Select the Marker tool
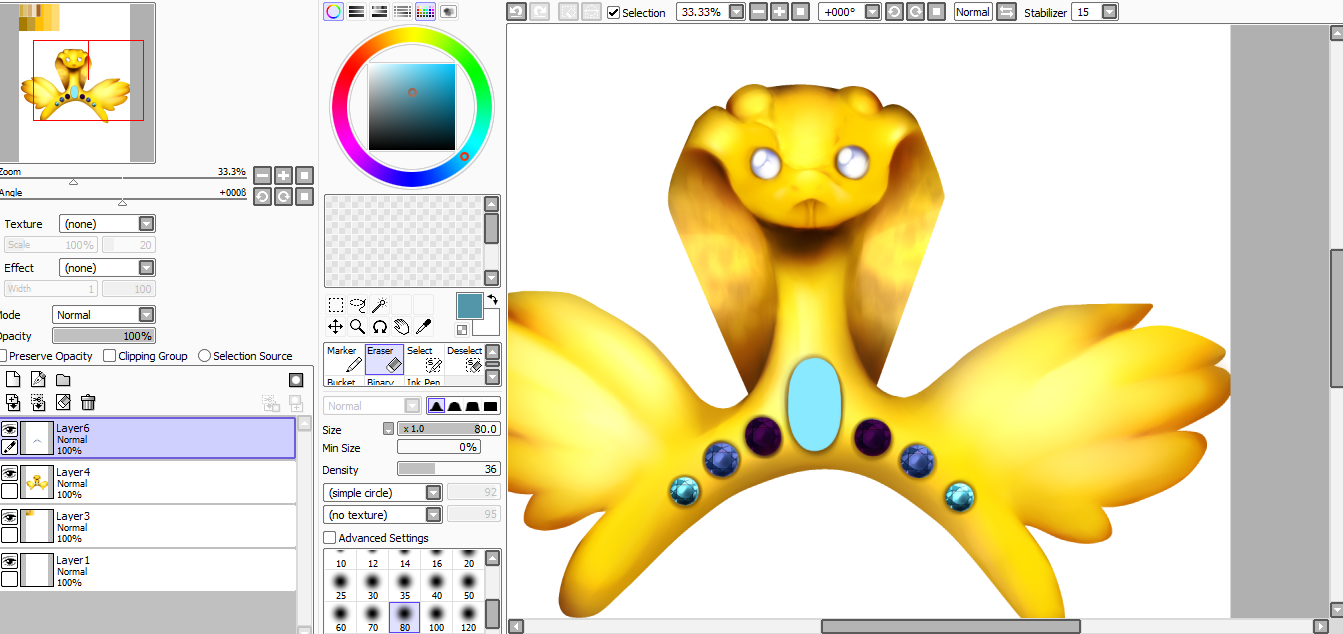Screen dimensions: 1343x634 point(344,359)
